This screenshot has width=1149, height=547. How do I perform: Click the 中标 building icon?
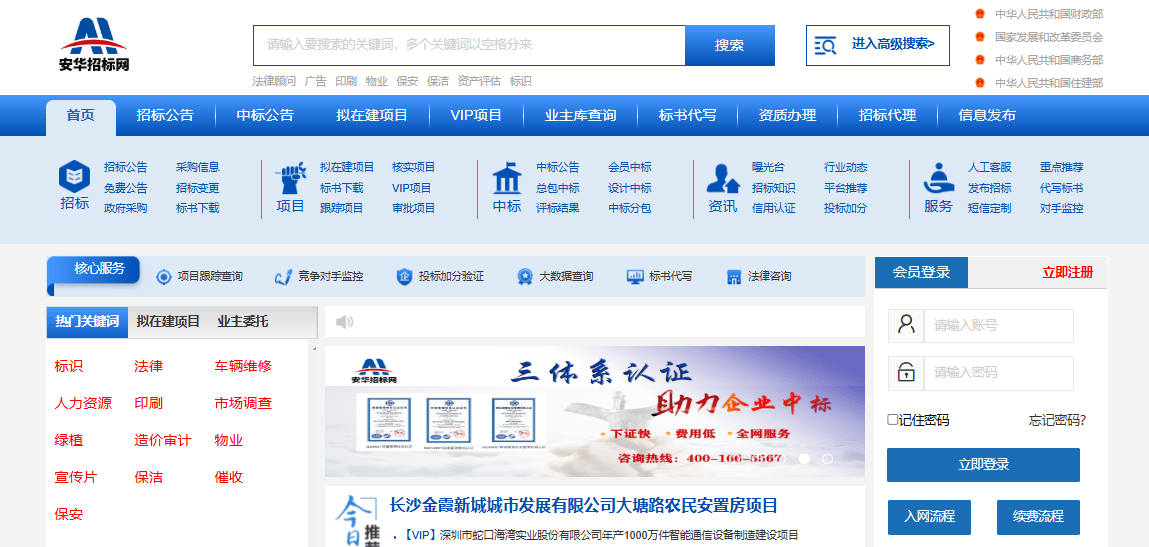[x=507, y=178]
